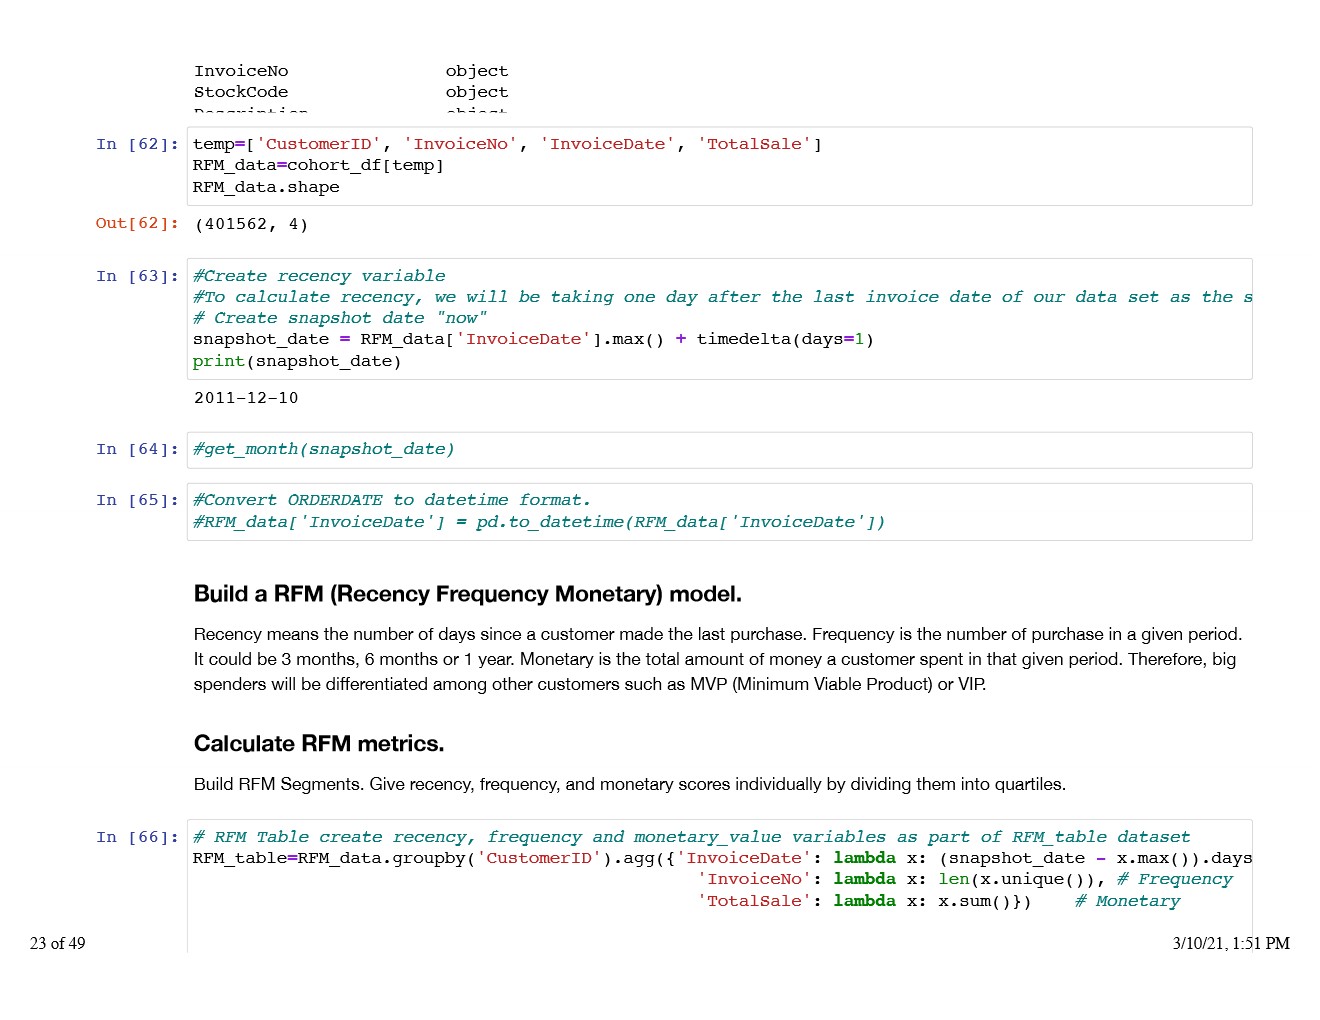Image resolution: width=1320 pixels, height=1020 pixels.
Task: Click the In [62] prompt label
Action: tap(137, 144)
